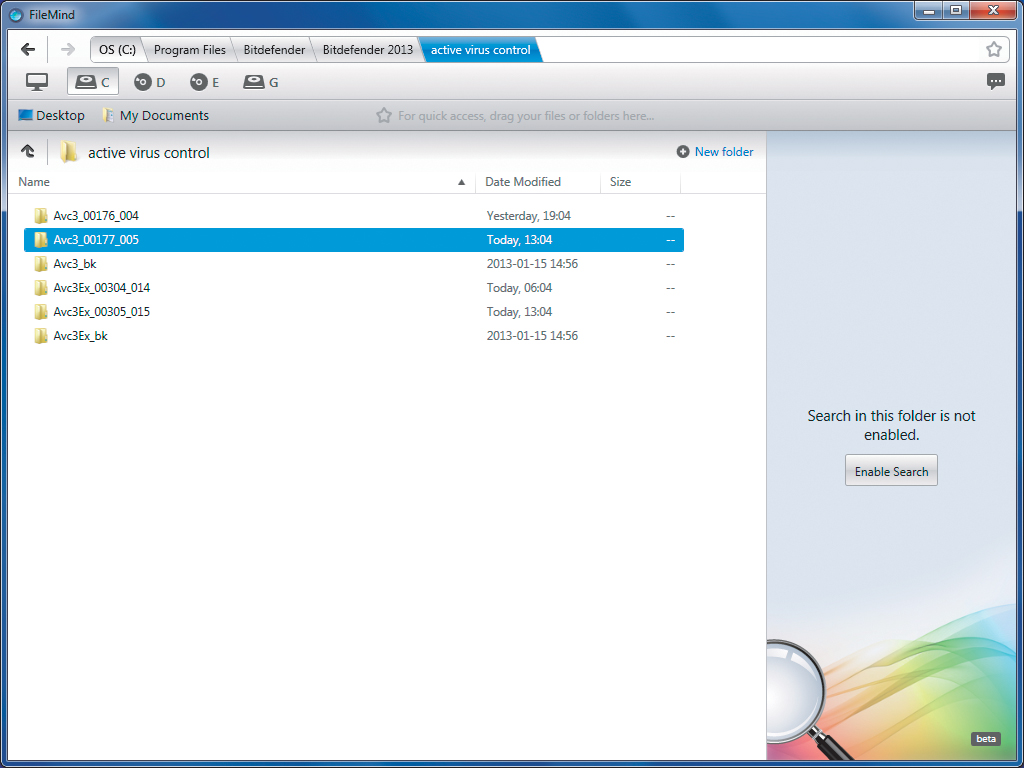
Task: Open the E drive
Action: [x=203, y=82]
